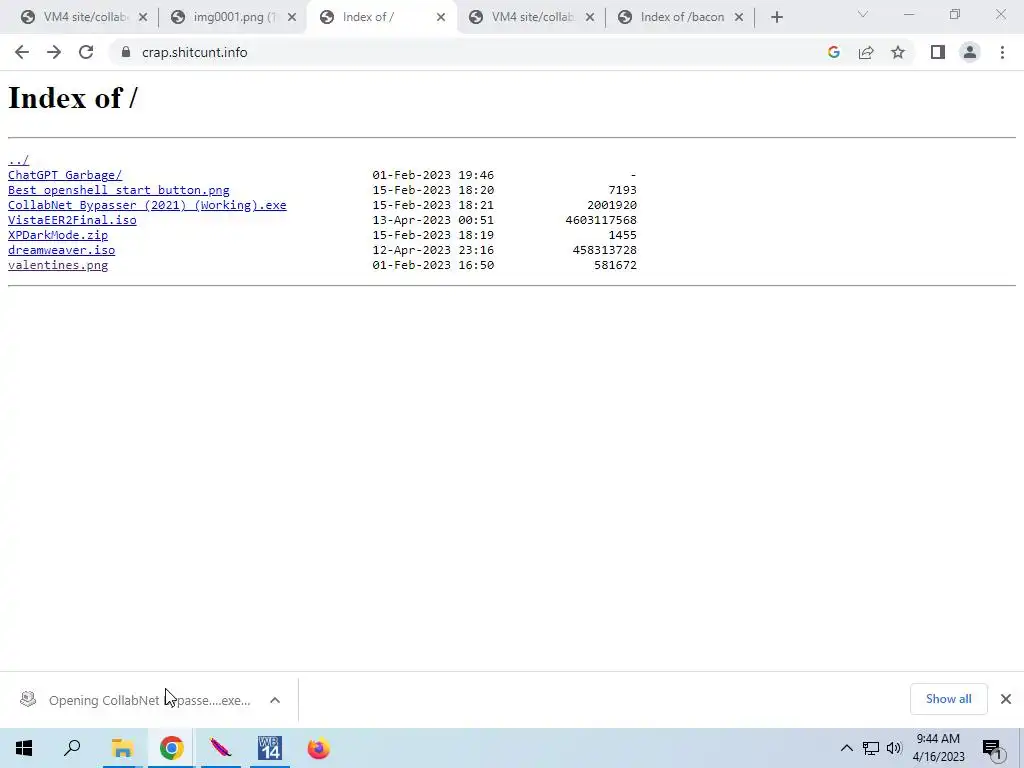
Task: Open network status tray icon
Action: (871, 748)
